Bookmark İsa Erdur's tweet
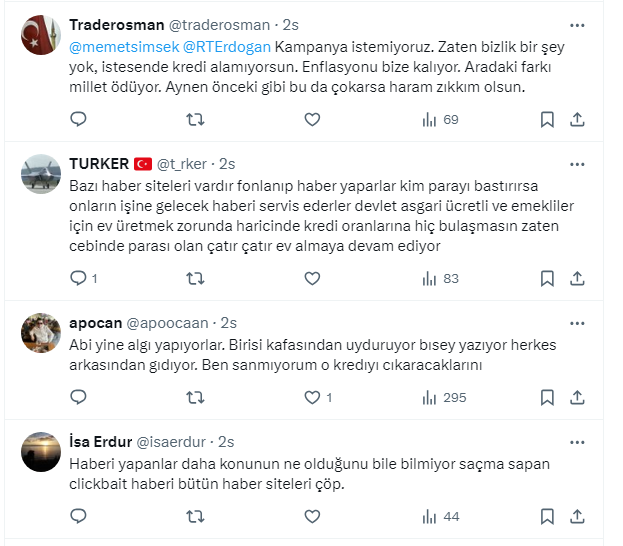This screenshot has height=546, width=623. (547, 517)
